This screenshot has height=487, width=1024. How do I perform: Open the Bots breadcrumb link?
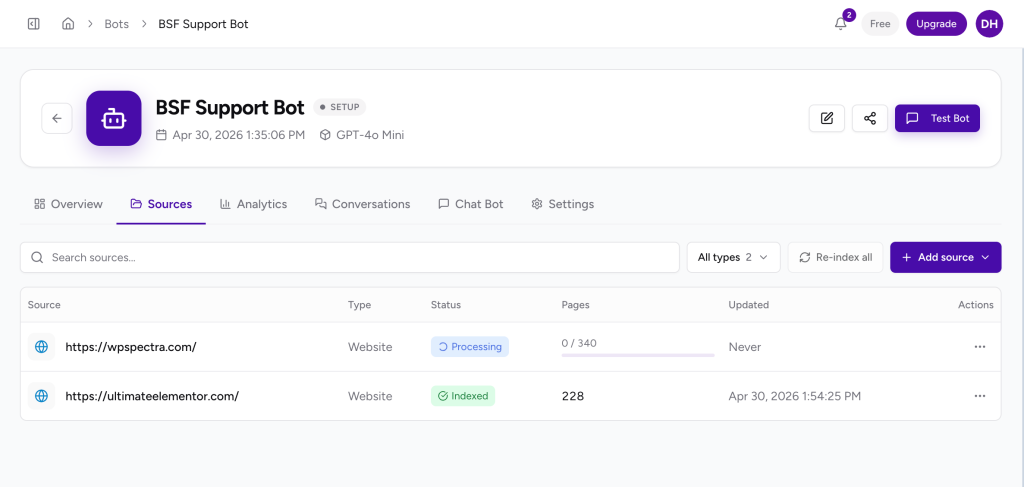click(117, 24)
